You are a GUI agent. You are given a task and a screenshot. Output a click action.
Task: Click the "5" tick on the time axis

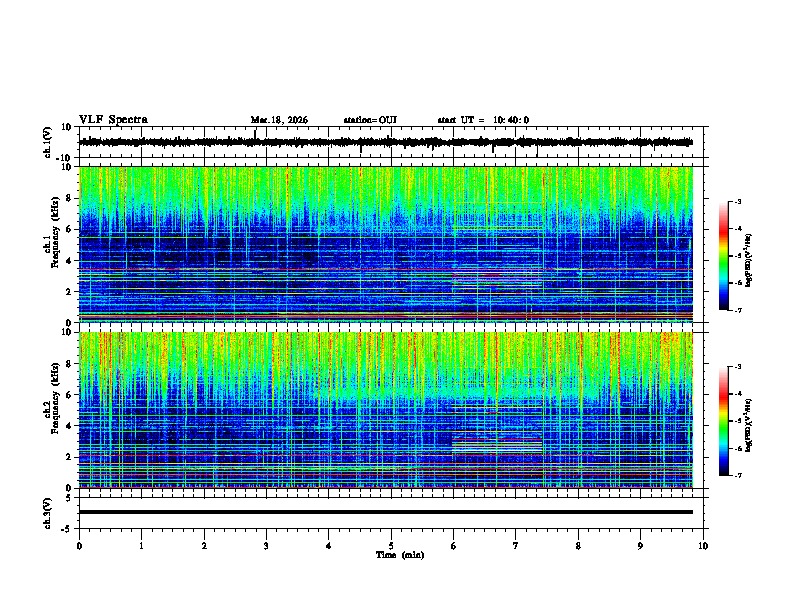391,546
